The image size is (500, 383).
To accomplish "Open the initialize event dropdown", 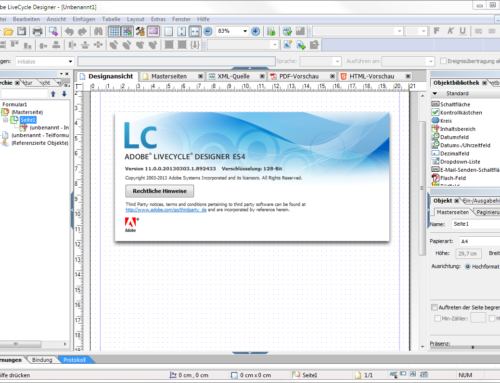I will (x=70, y=61).
